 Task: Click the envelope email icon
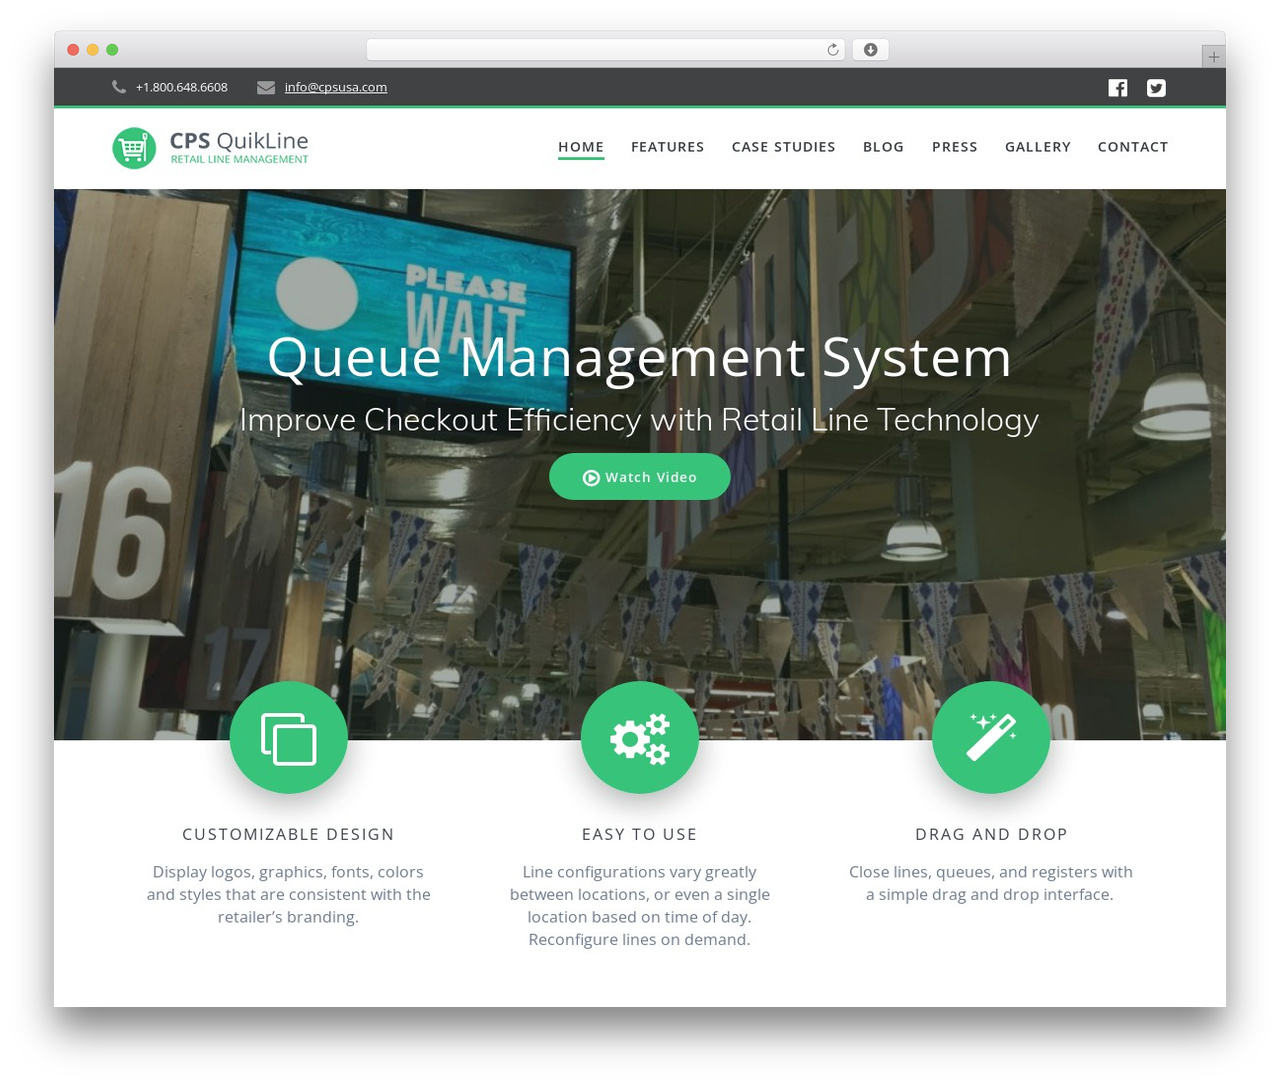(x=266, y=87)
